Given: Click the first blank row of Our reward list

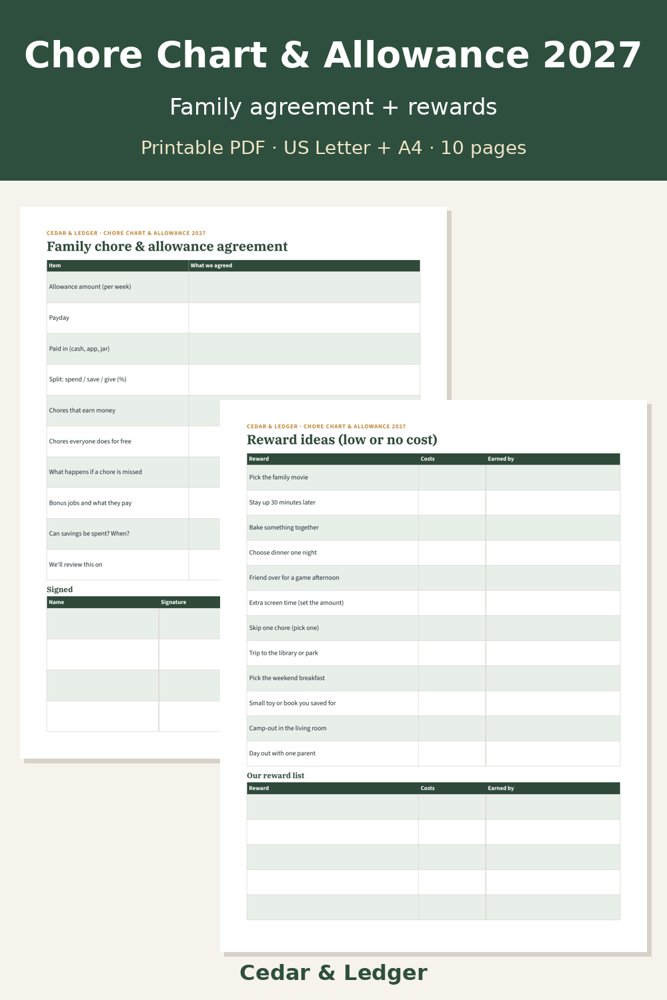Looking at the screenshot, I should coord(433,807).
